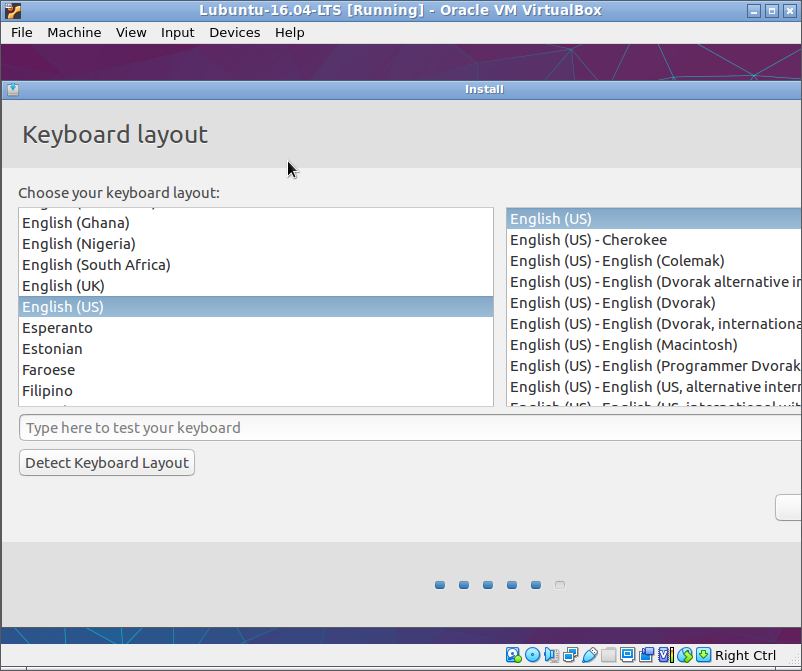Screen dimensions: 802x671
Task: Open the Devices menu
Action: click(235, 33)
